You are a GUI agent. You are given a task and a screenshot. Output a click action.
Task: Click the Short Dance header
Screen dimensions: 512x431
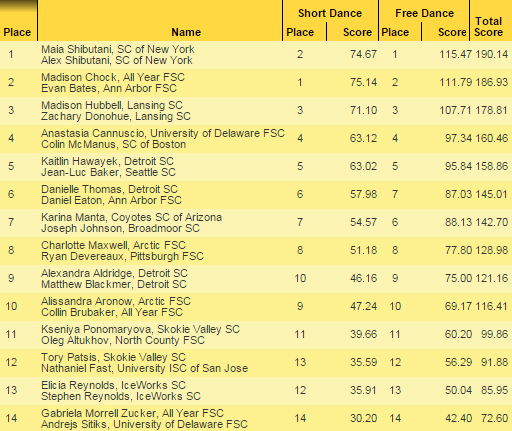coord(330,13)
